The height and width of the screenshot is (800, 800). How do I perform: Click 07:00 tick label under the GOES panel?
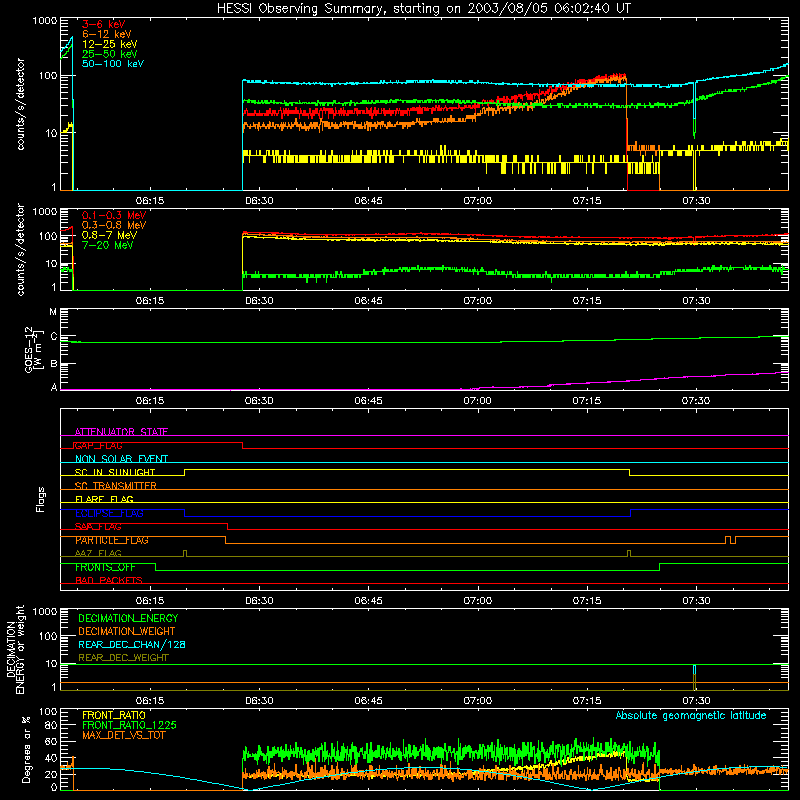[x=478, y=401]
